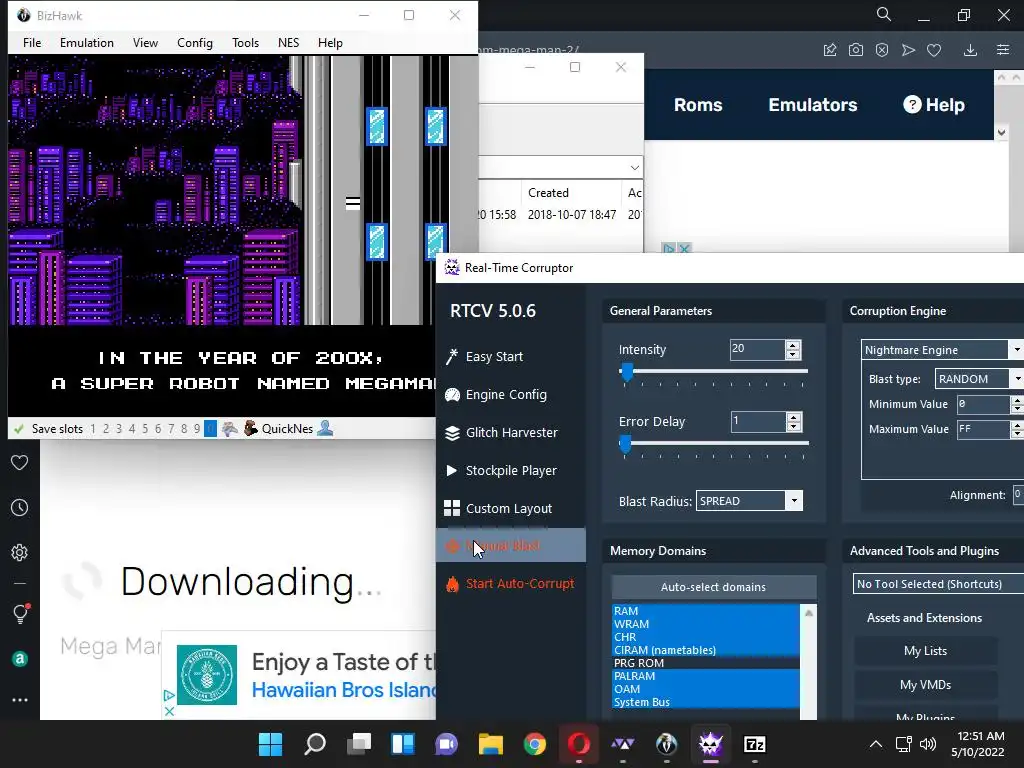Open the BizHawk Tools menu

246,42
